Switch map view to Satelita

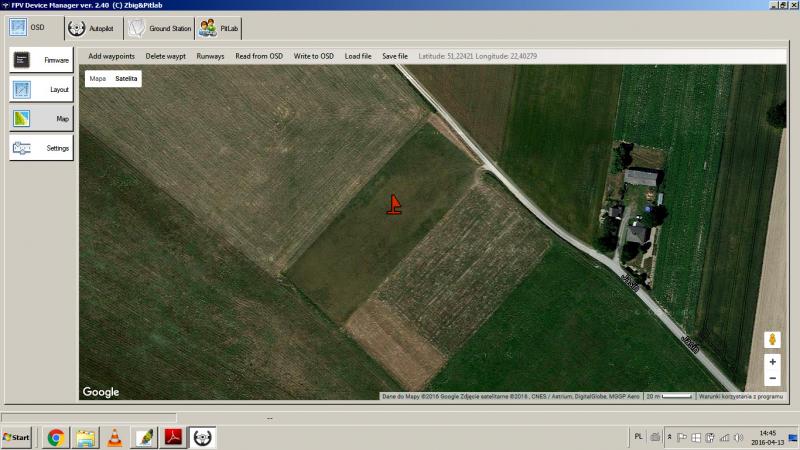point(126,78)
